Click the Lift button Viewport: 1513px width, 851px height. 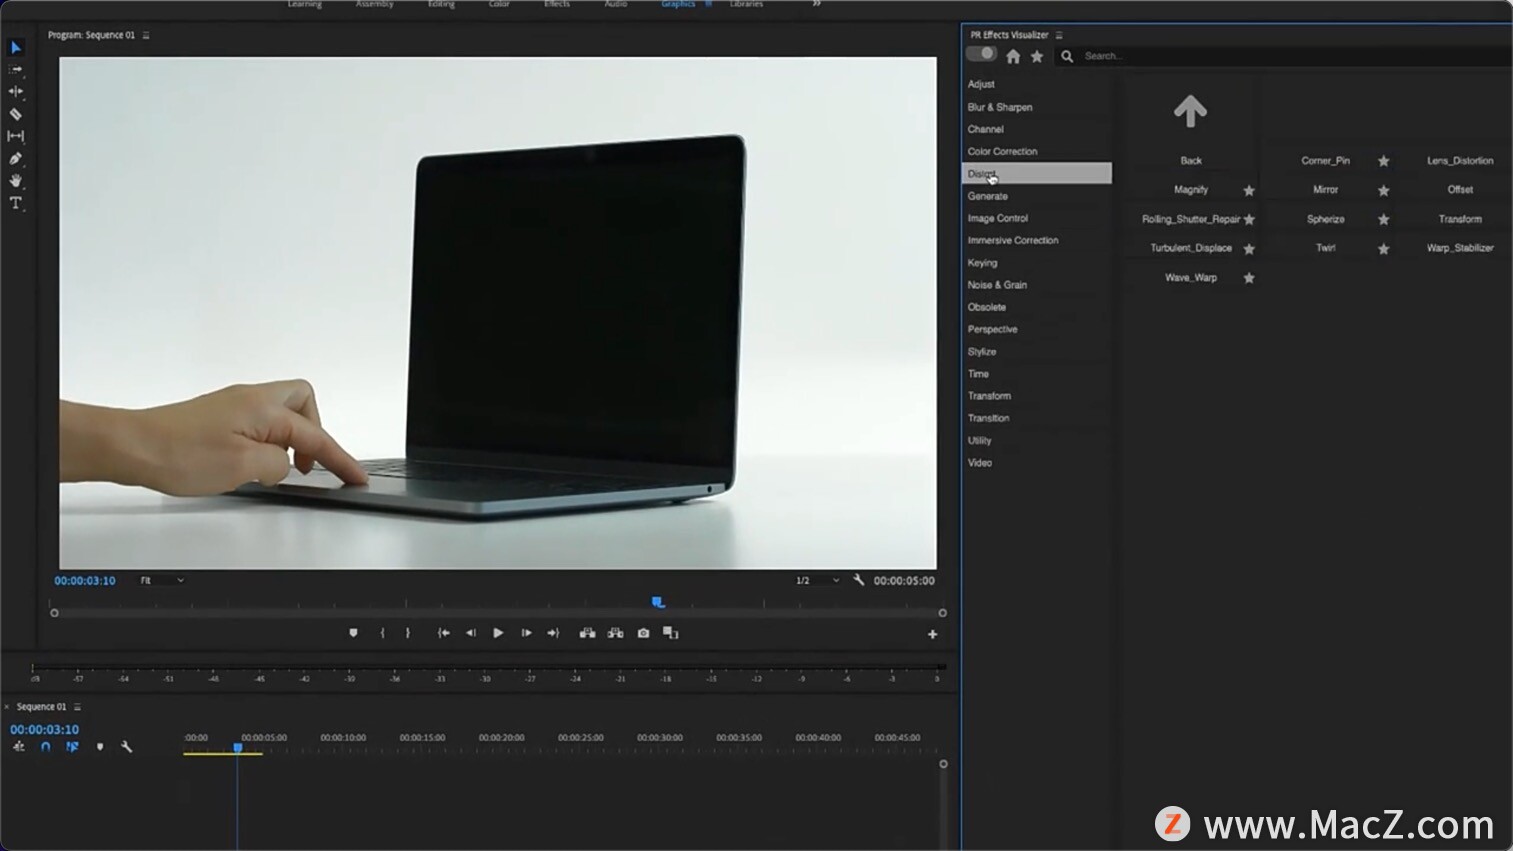point(587,633)
